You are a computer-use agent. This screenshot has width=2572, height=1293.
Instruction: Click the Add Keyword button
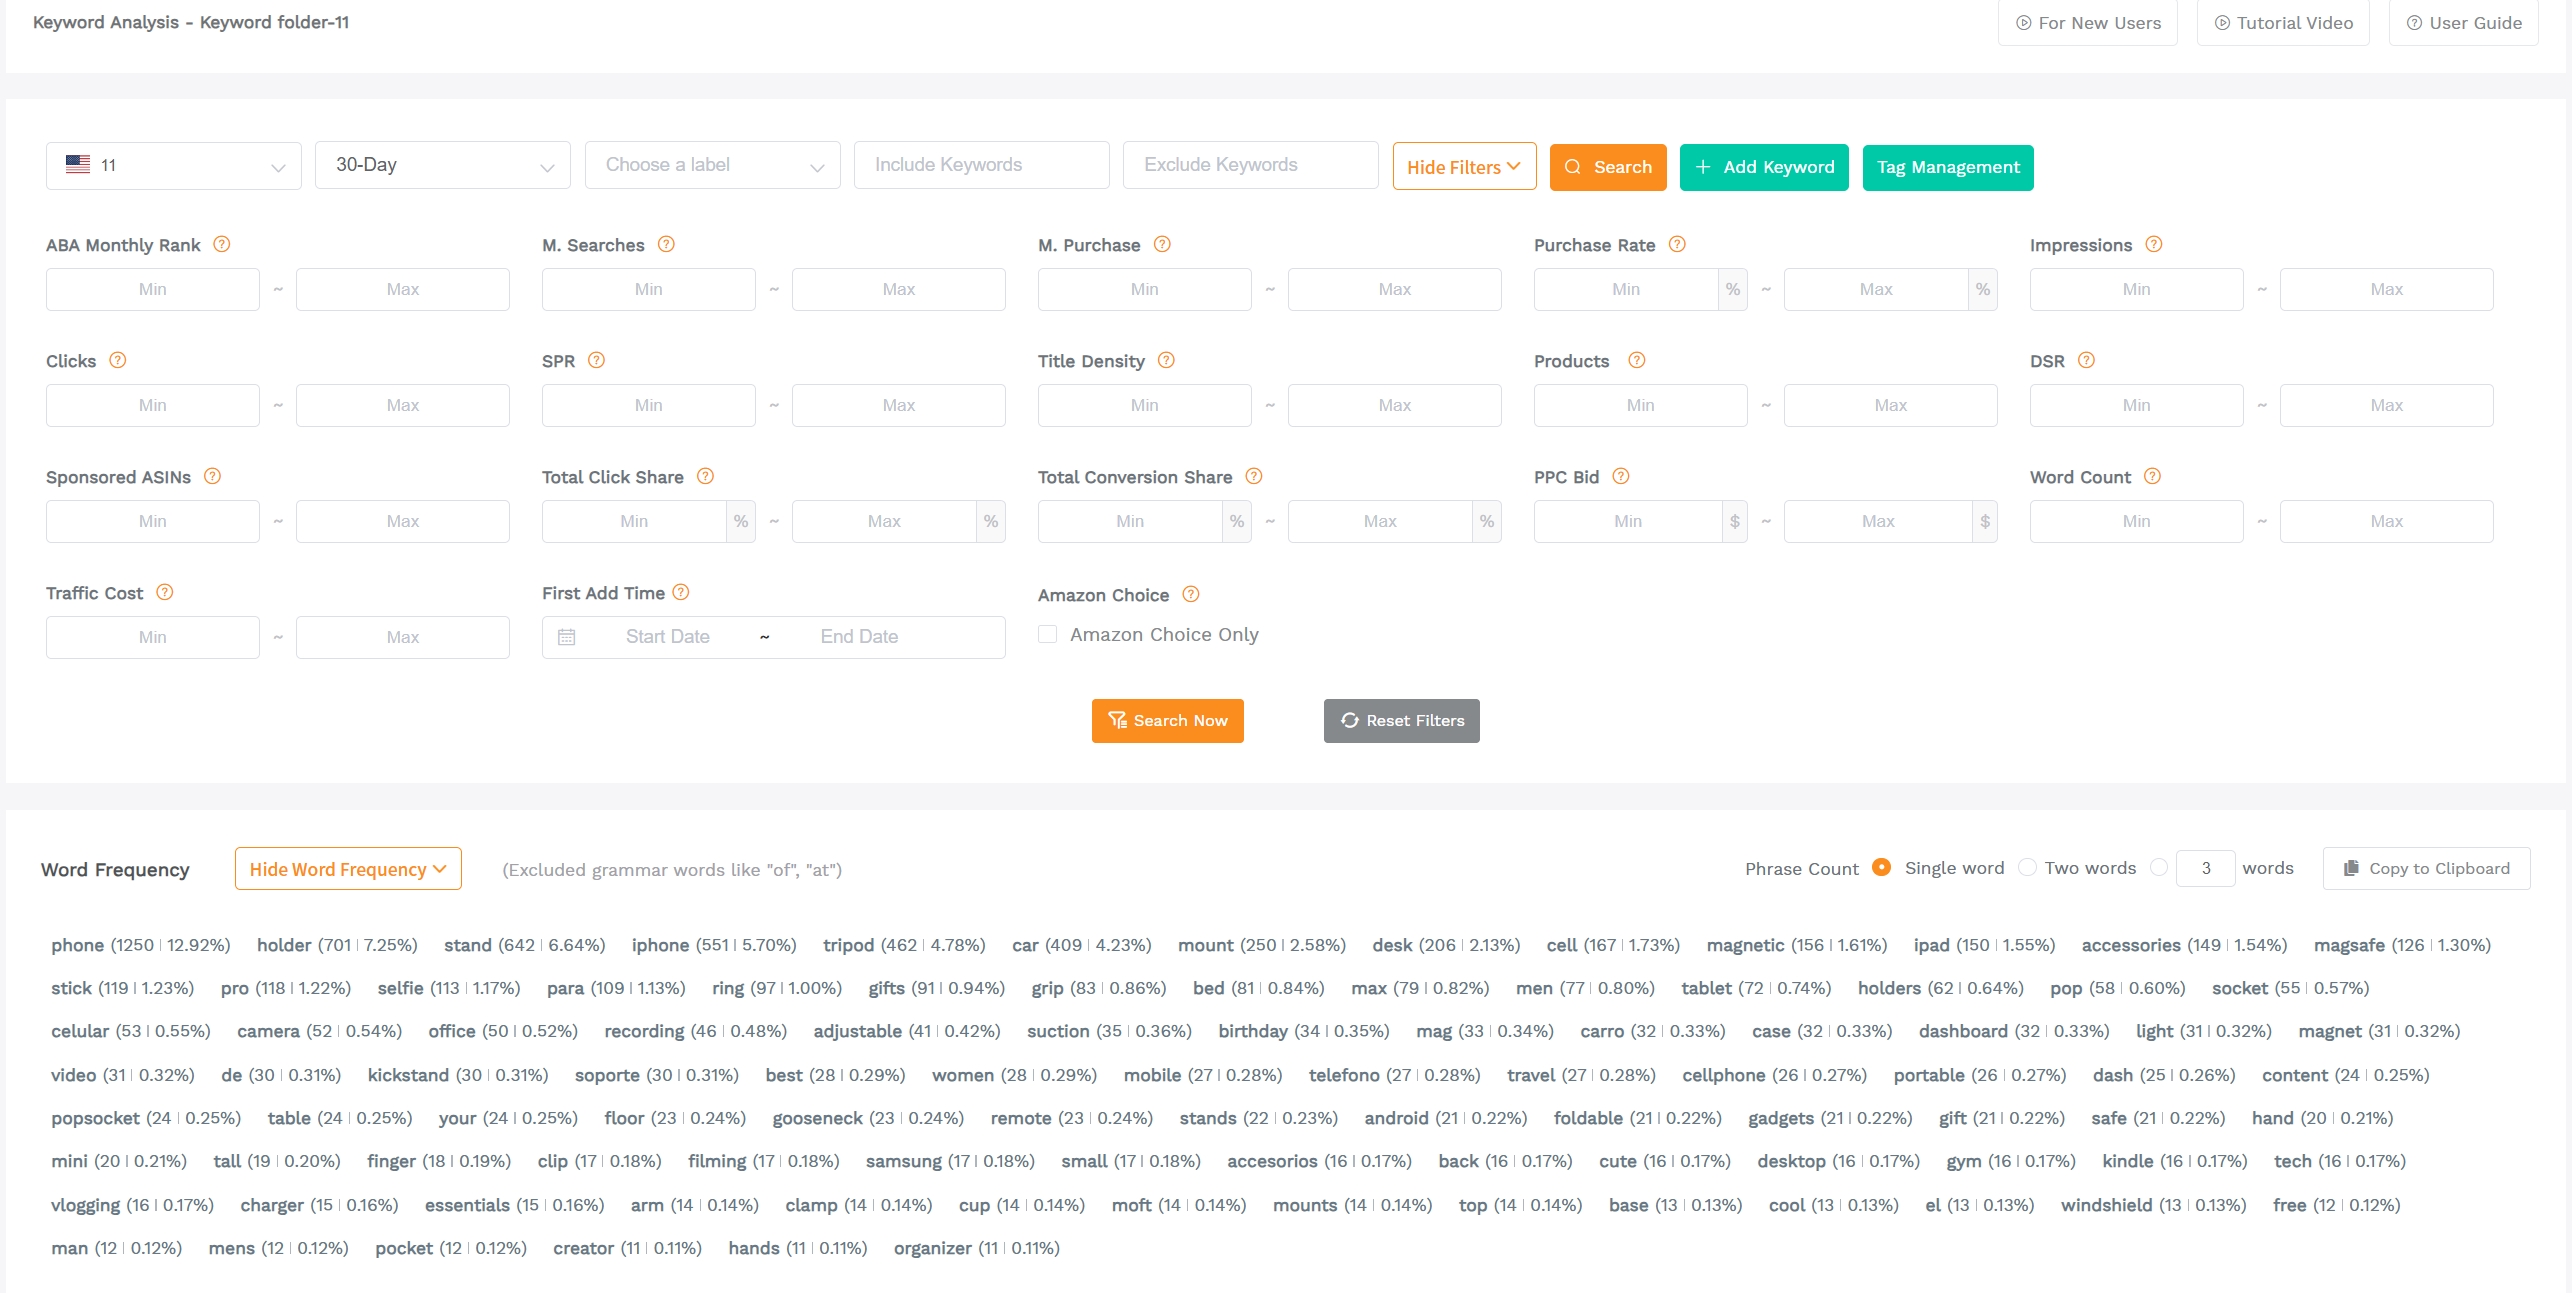[1763, 167]
